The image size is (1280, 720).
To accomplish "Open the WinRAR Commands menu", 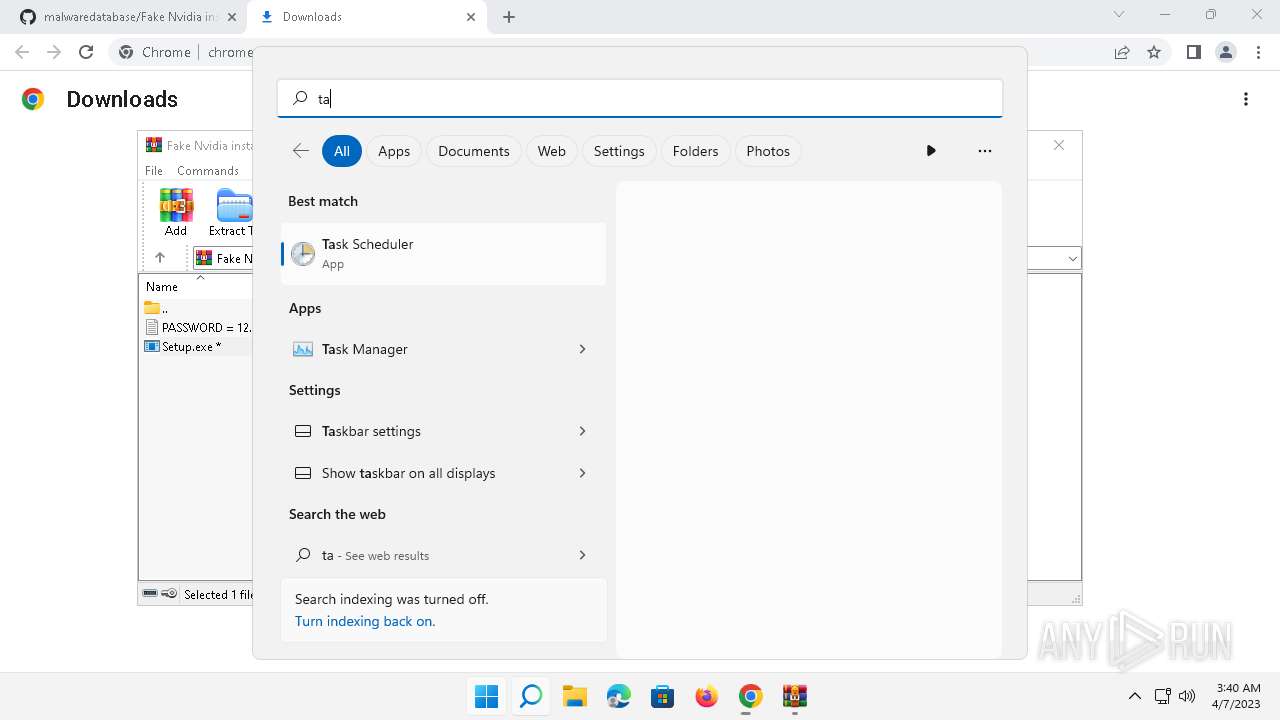I will pos(208,171).
